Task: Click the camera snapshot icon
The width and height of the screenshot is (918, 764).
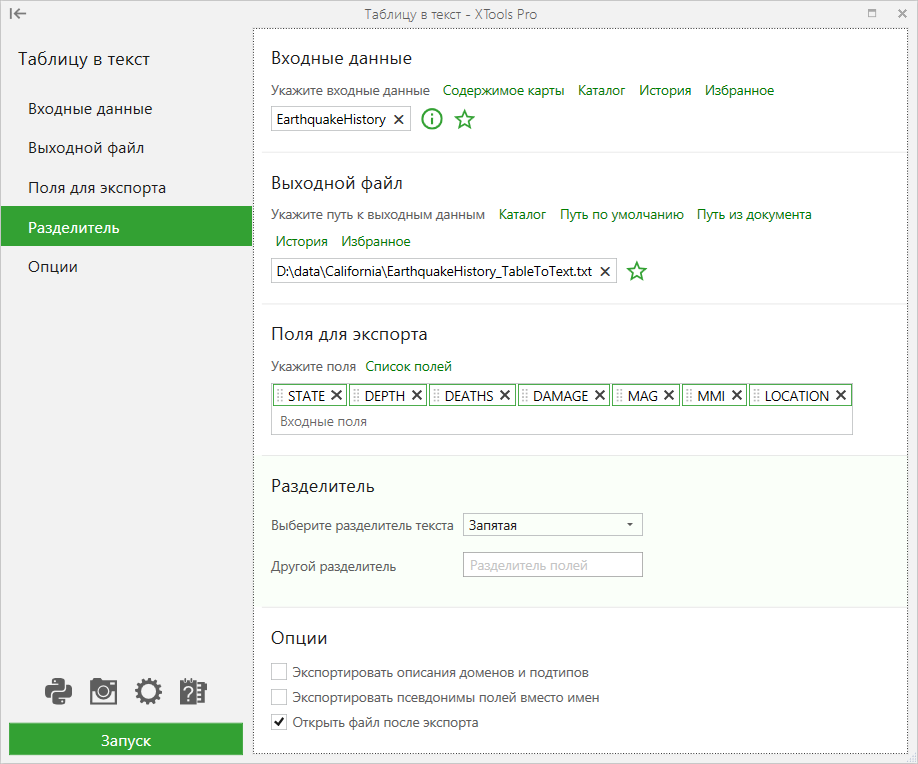Action: (x=104, y=691)
